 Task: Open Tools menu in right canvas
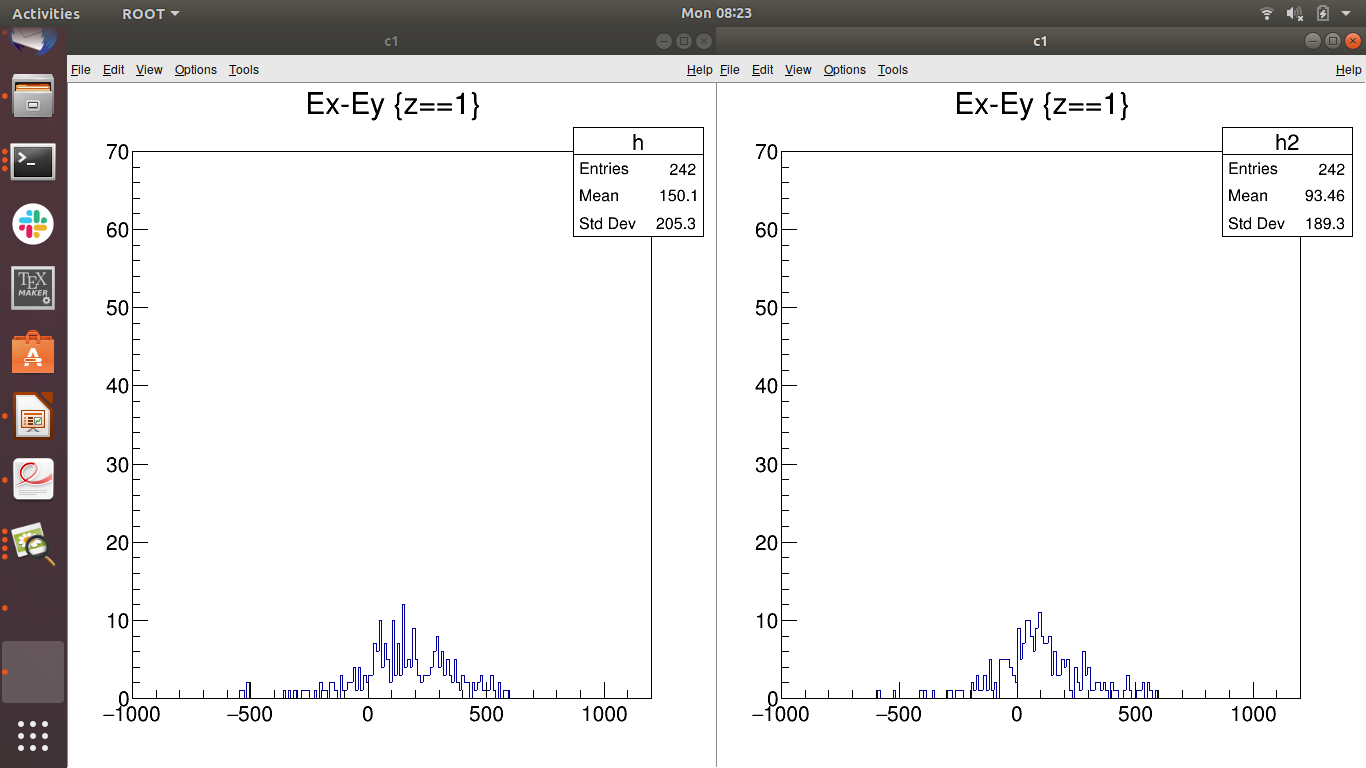pos(892,69)
